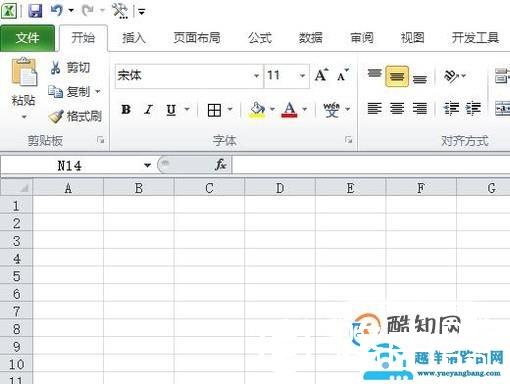Open the font size dropdown arrow
The width and height of the screenshot is (510, 384).
[302, 76]
